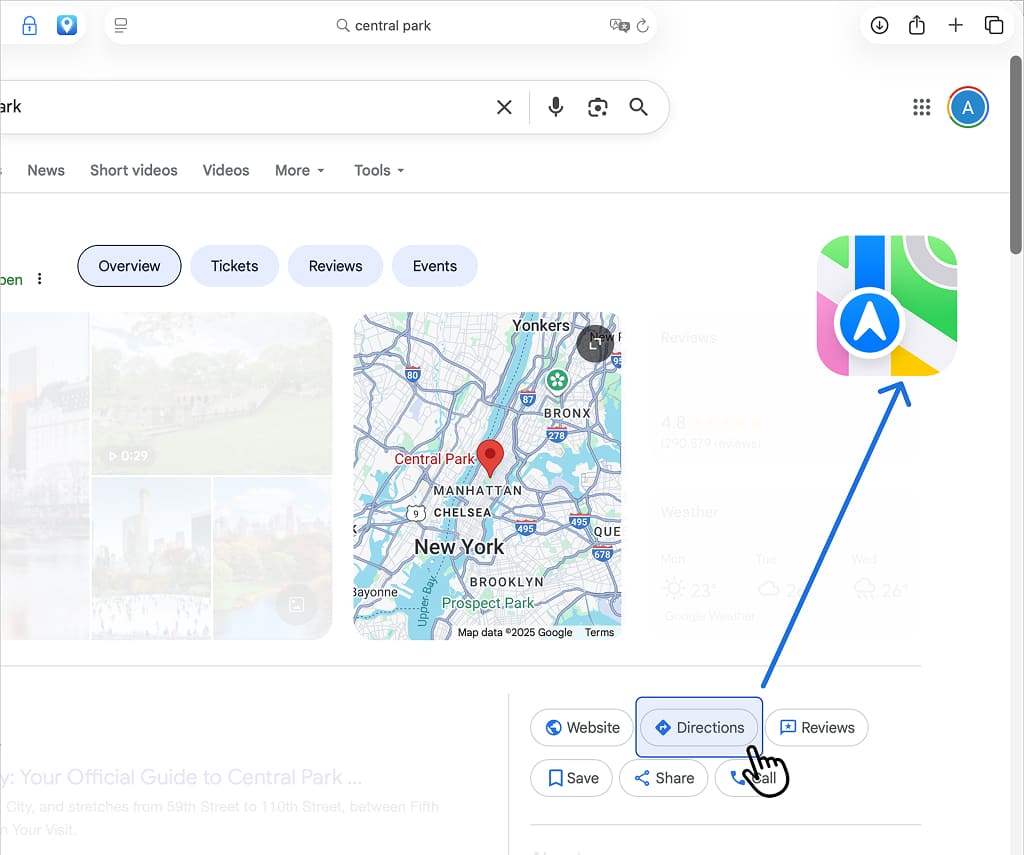Click the voice search microphone icon

coord(556,107)
